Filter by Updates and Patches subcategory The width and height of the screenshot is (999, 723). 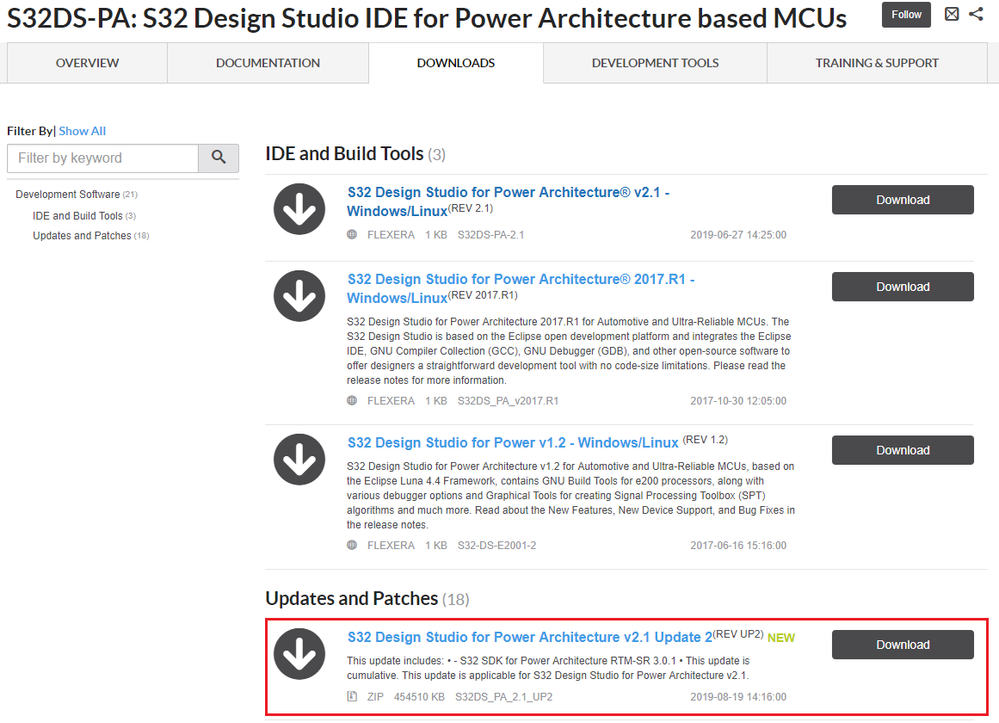point(90,236)
